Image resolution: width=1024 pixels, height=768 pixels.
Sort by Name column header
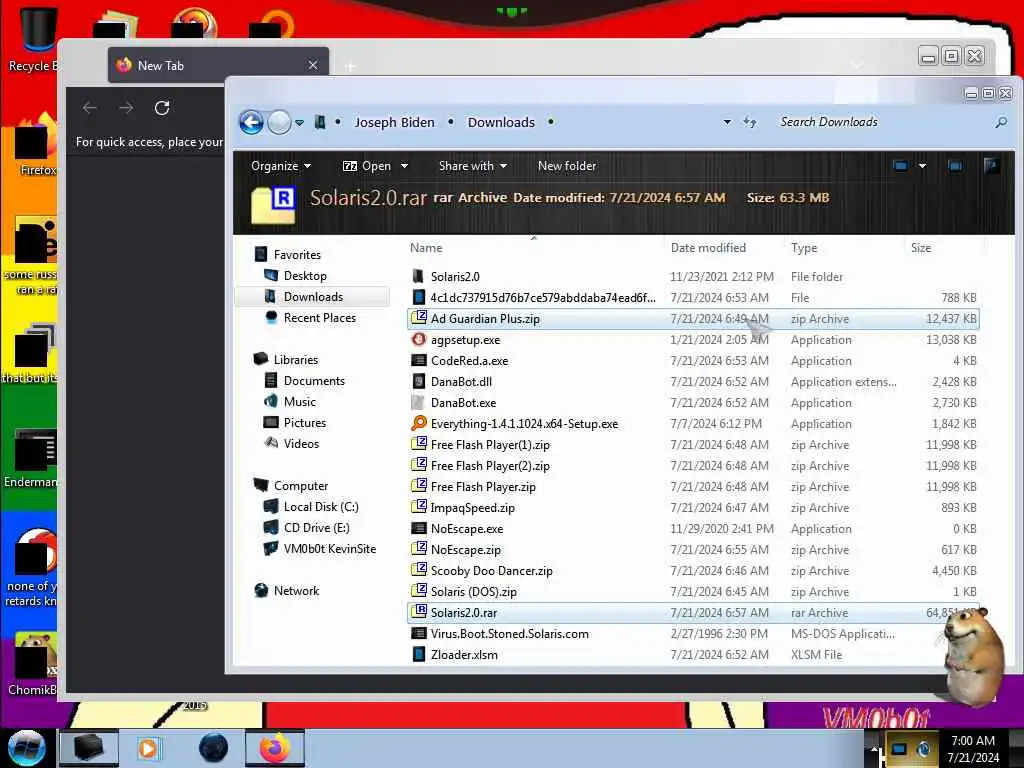[426, 248]
